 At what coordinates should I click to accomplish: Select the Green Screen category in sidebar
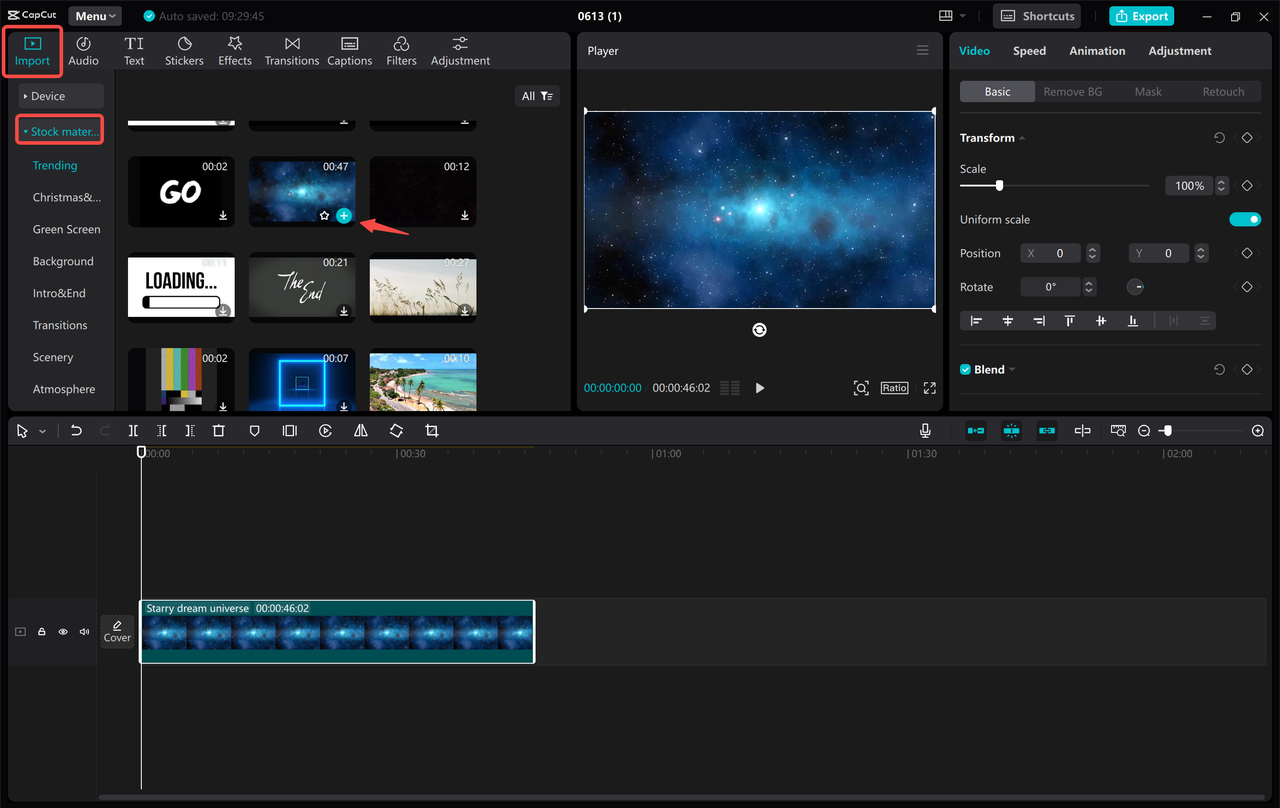(65, 229)
